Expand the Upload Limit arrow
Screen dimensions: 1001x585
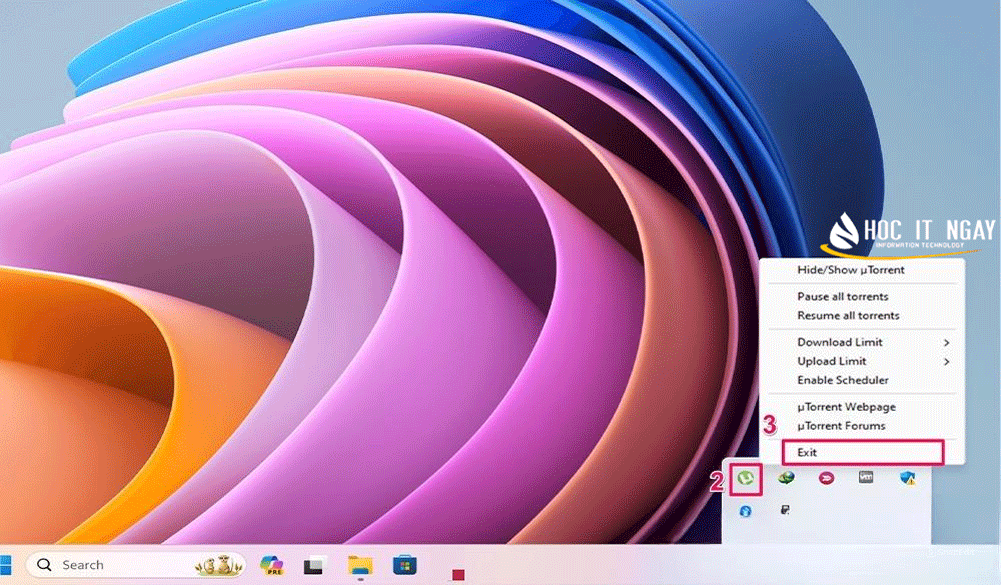point(947,362)
